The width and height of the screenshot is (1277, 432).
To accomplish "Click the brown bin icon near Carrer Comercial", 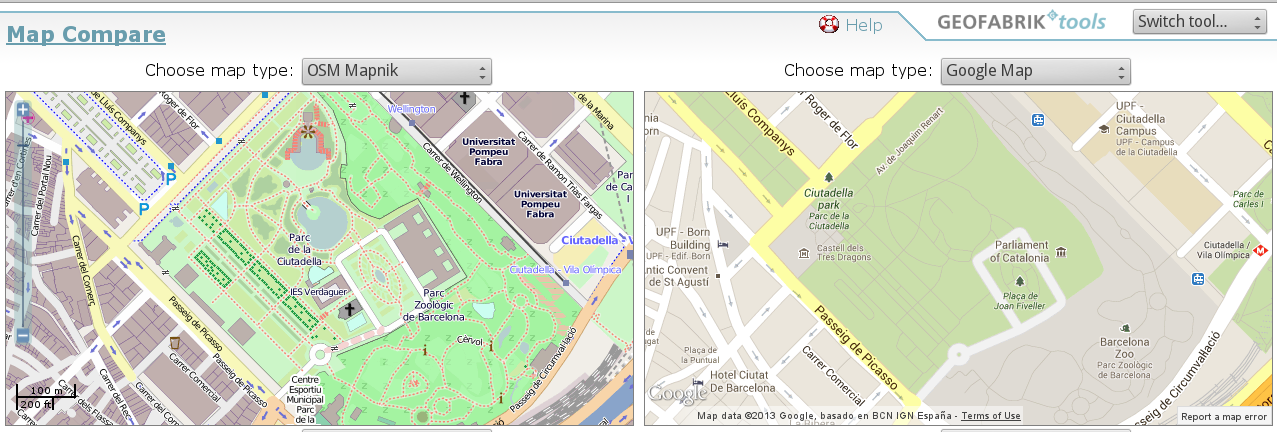I will click(x=175, y=343).
